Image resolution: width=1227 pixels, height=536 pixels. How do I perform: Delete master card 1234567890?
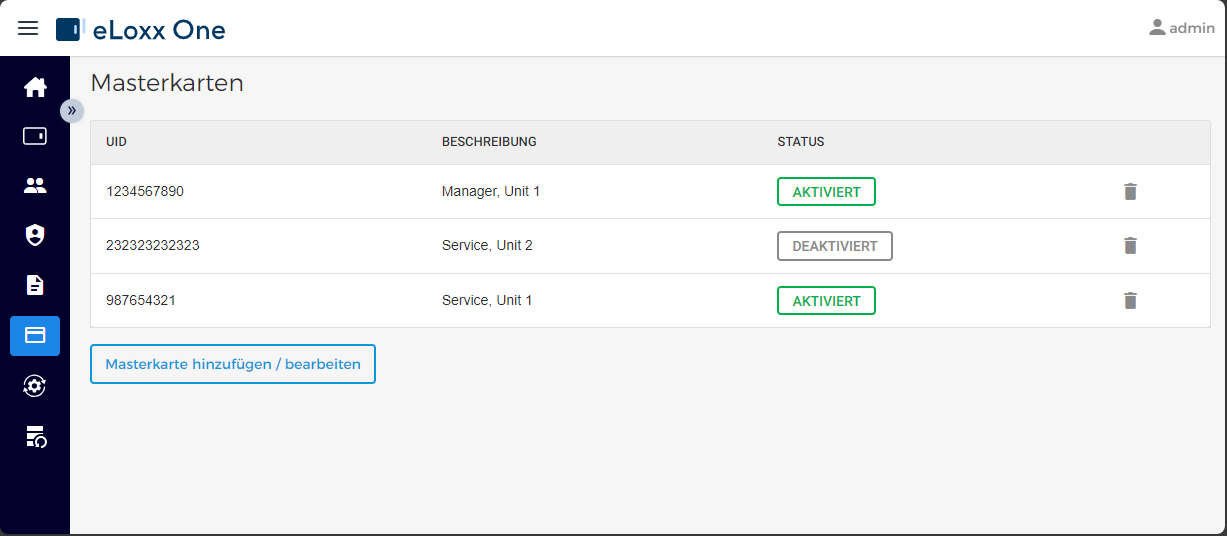click(x=1130, y=191)
